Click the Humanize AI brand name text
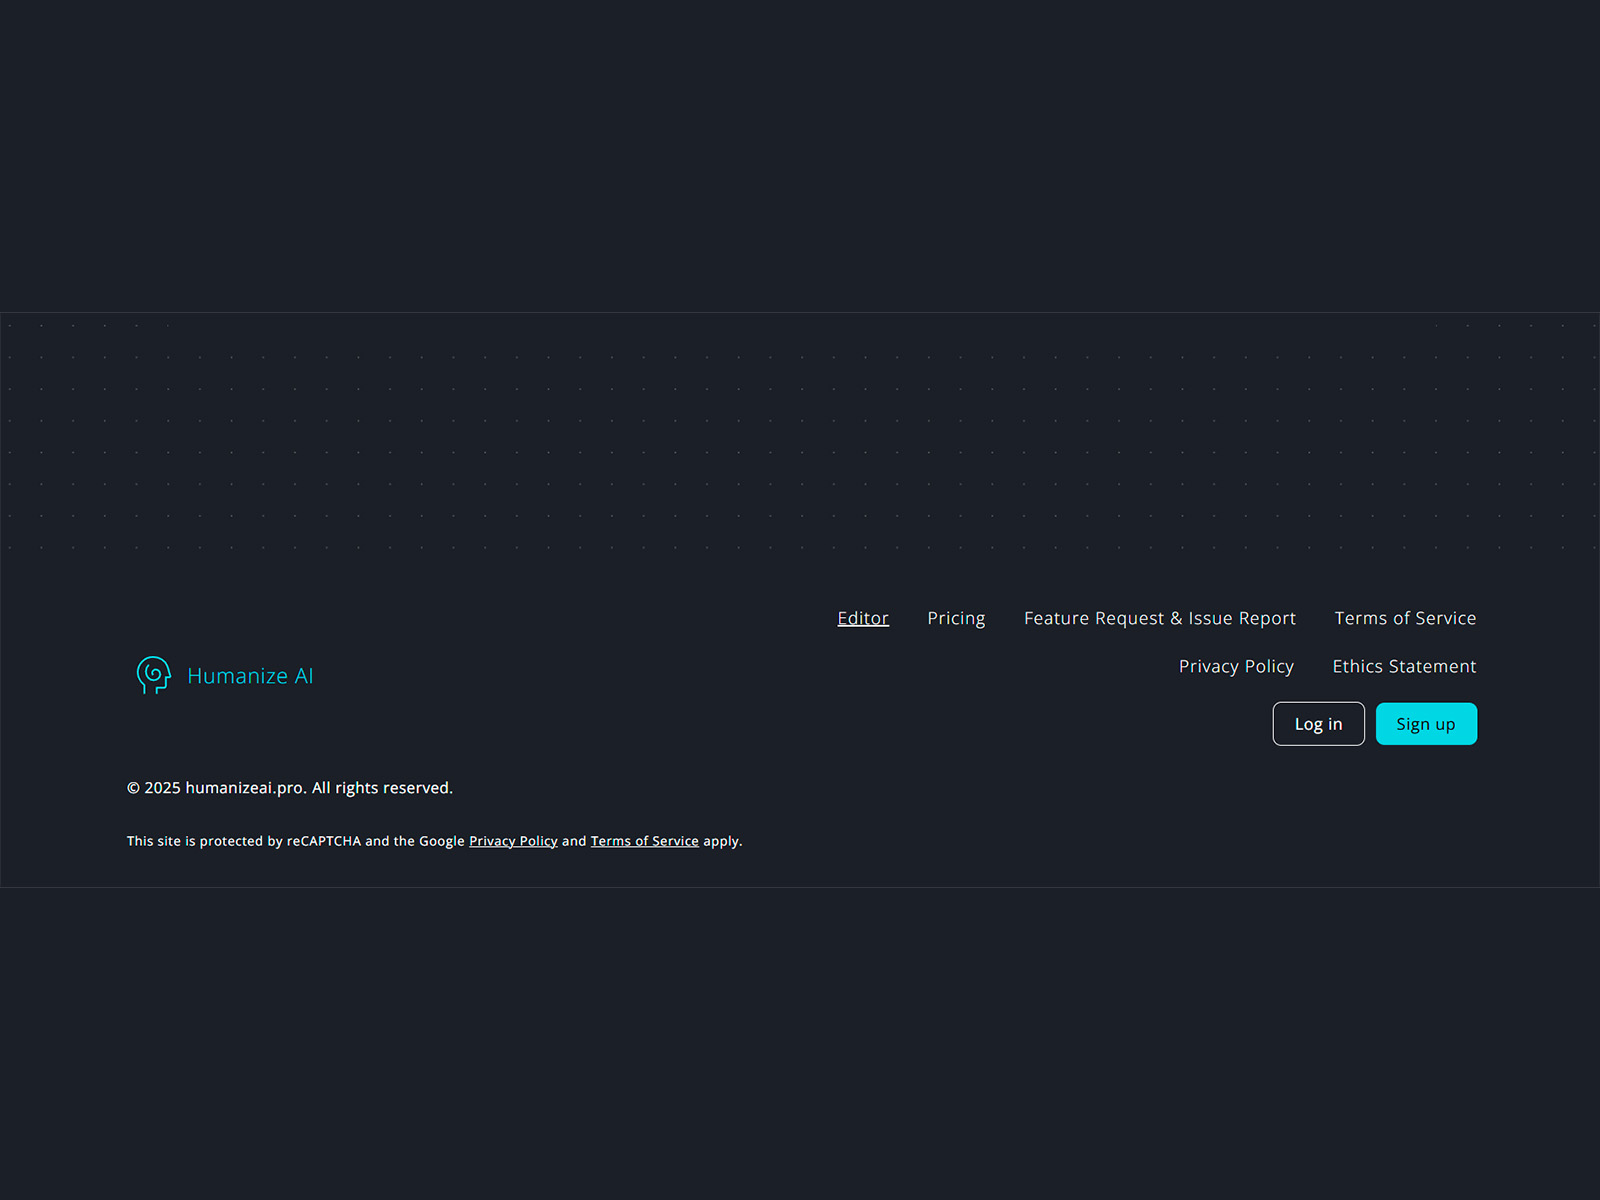The height and width of the screenshot is (1200, 1600). point(249,675)
